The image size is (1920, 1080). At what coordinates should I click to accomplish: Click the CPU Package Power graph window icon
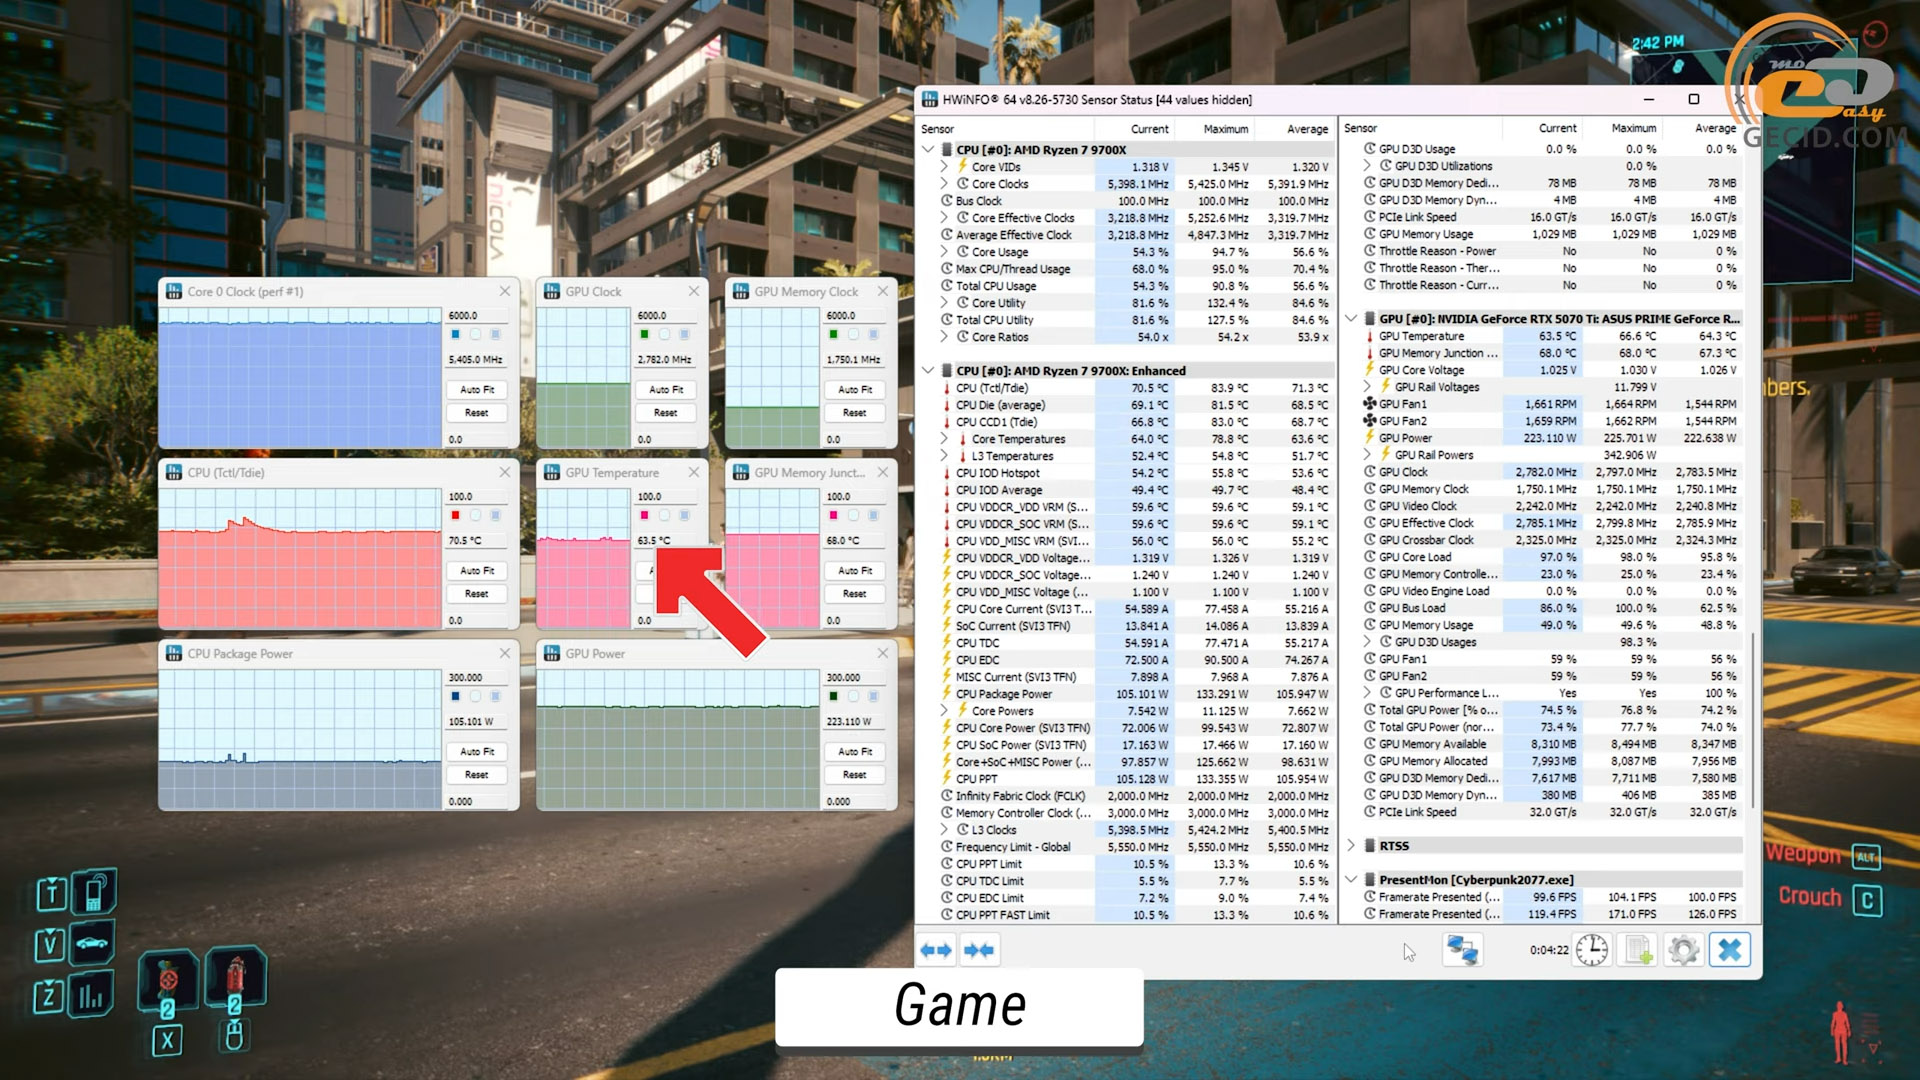pos(174,653)
